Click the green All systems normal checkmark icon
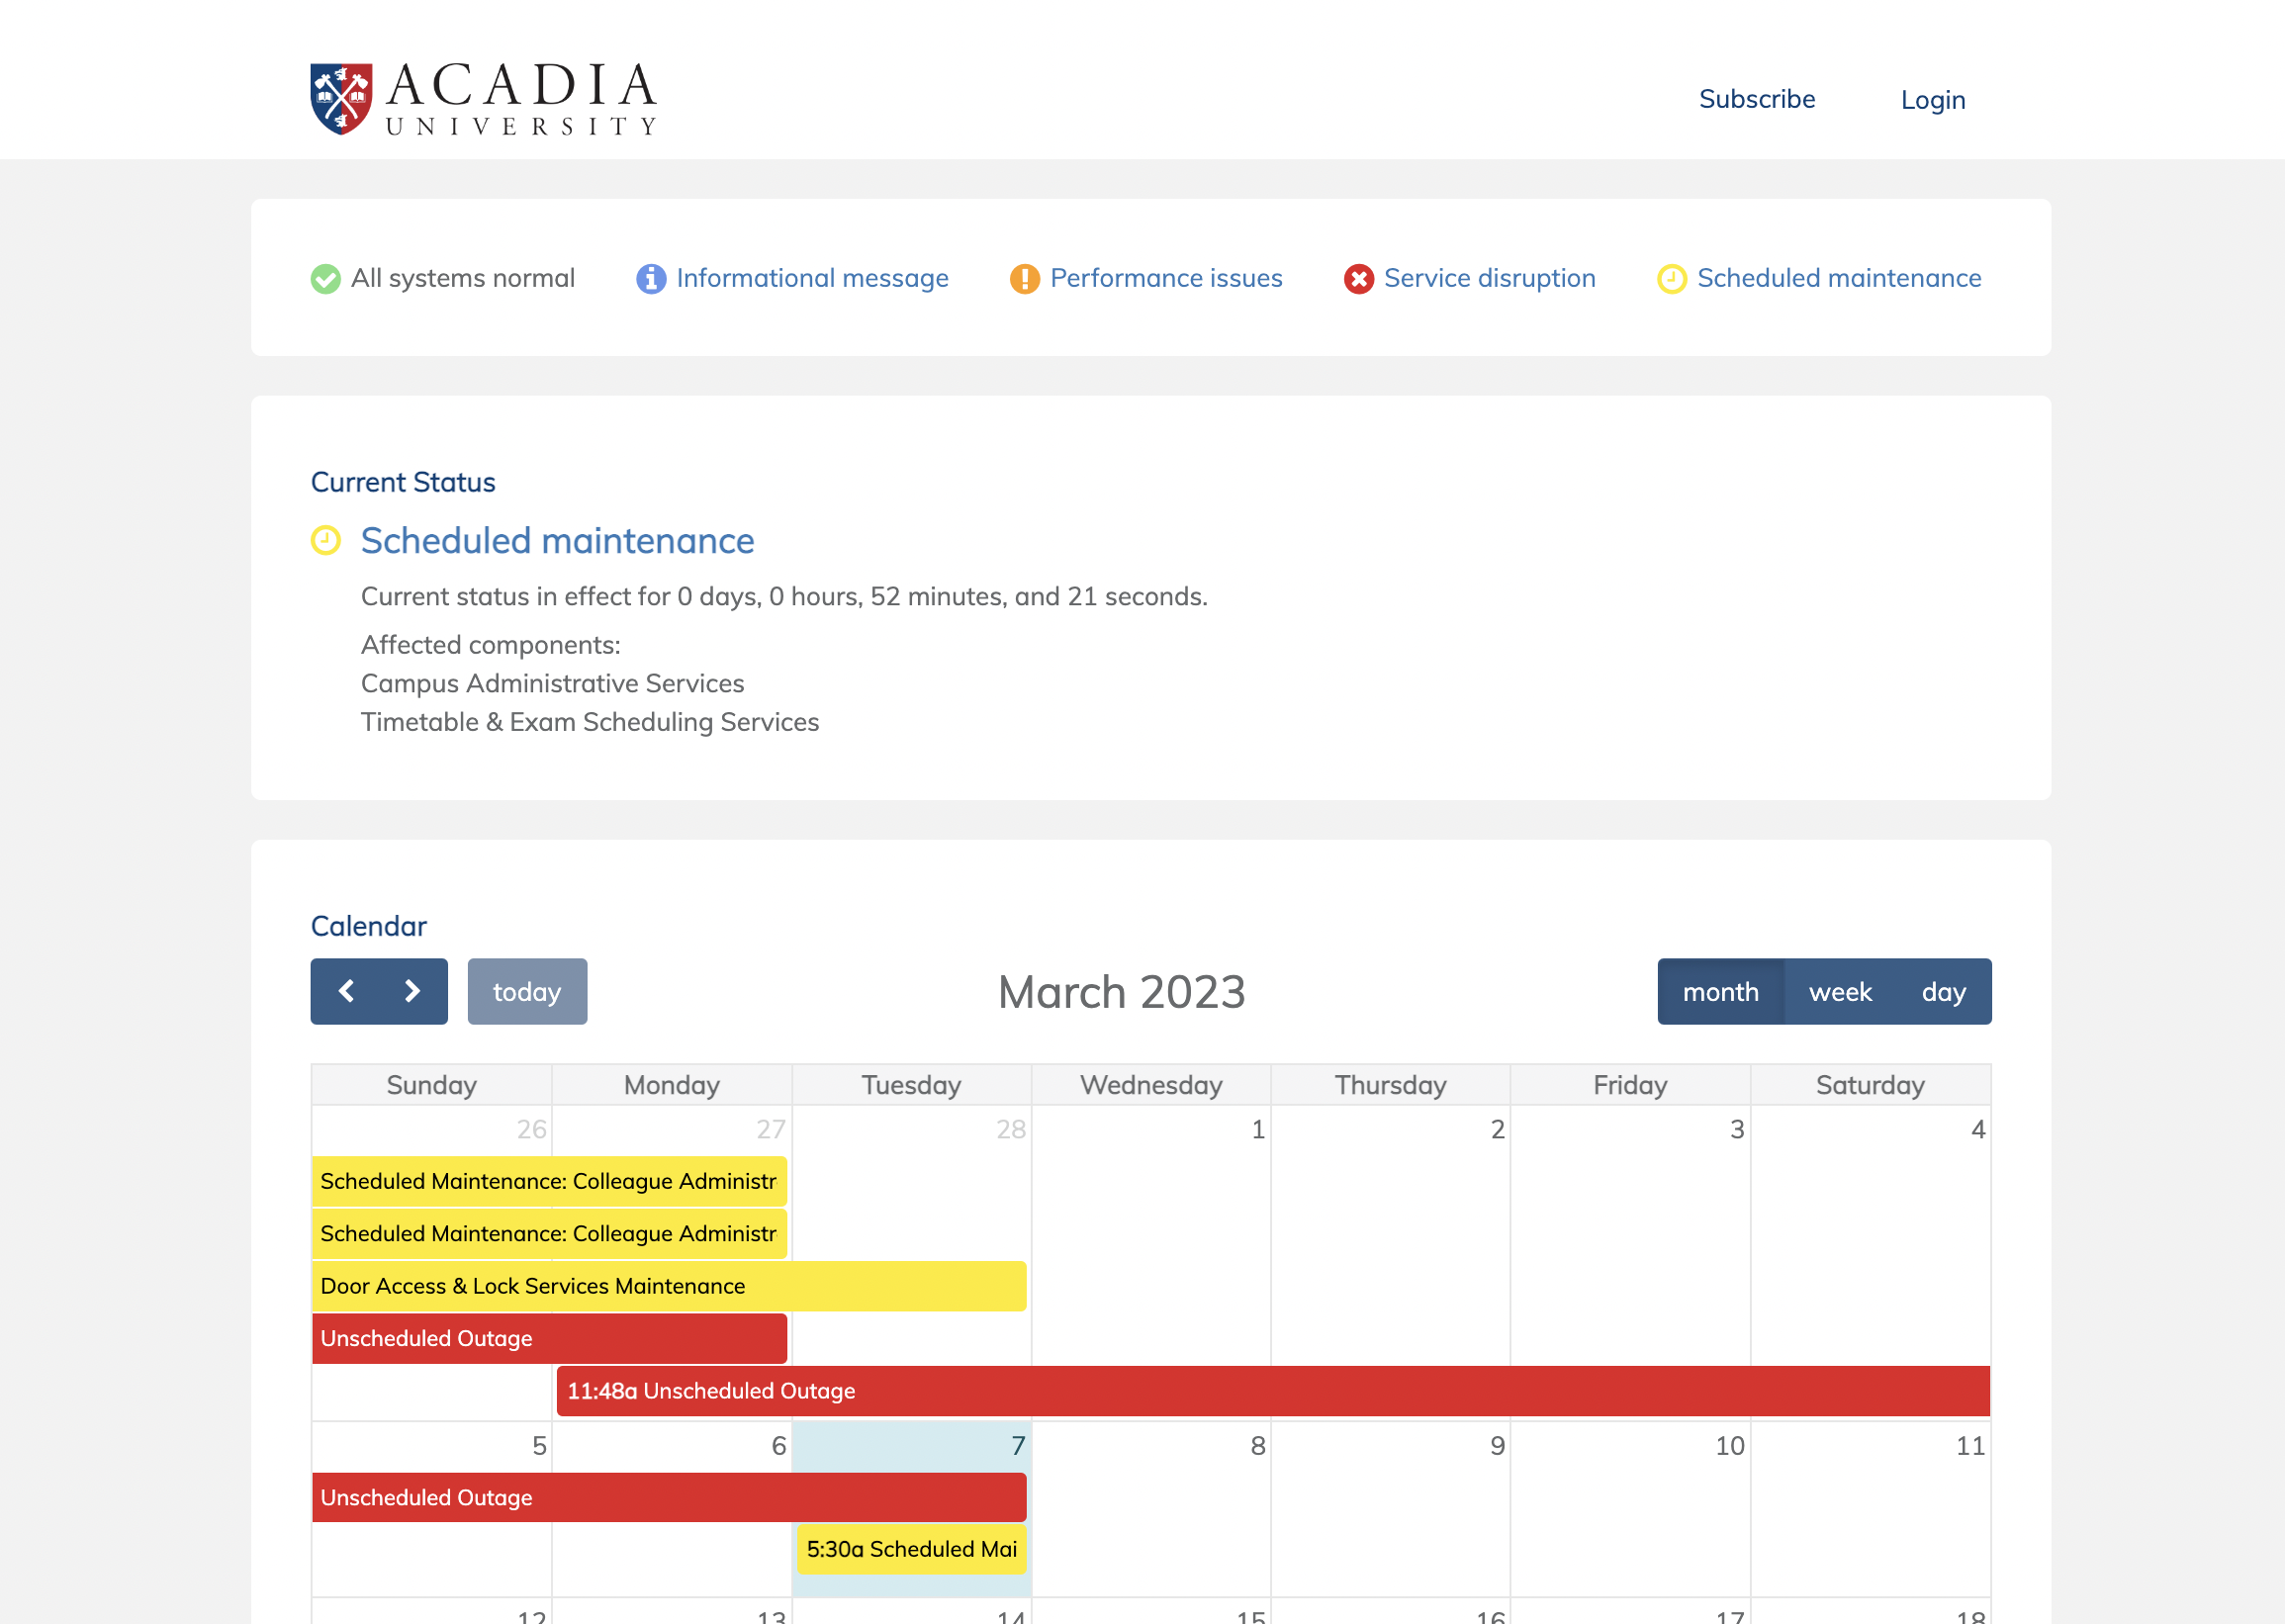 (325, 279)
